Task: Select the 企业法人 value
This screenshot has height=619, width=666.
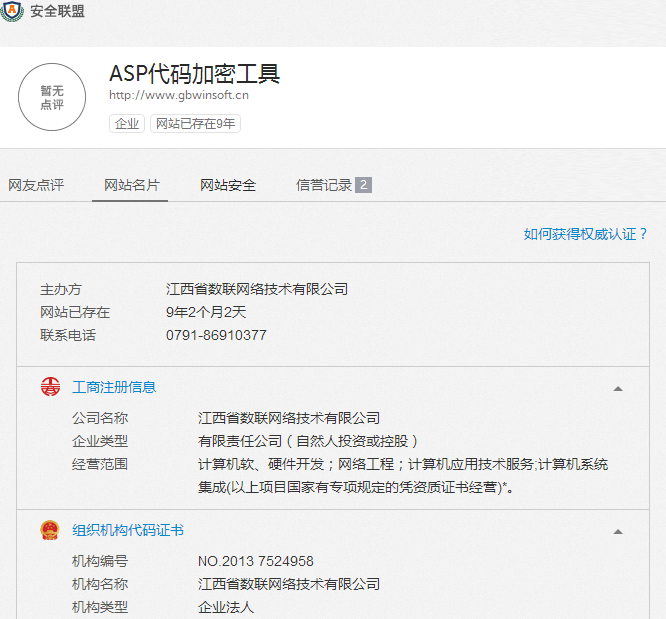Action: point(226,607)
